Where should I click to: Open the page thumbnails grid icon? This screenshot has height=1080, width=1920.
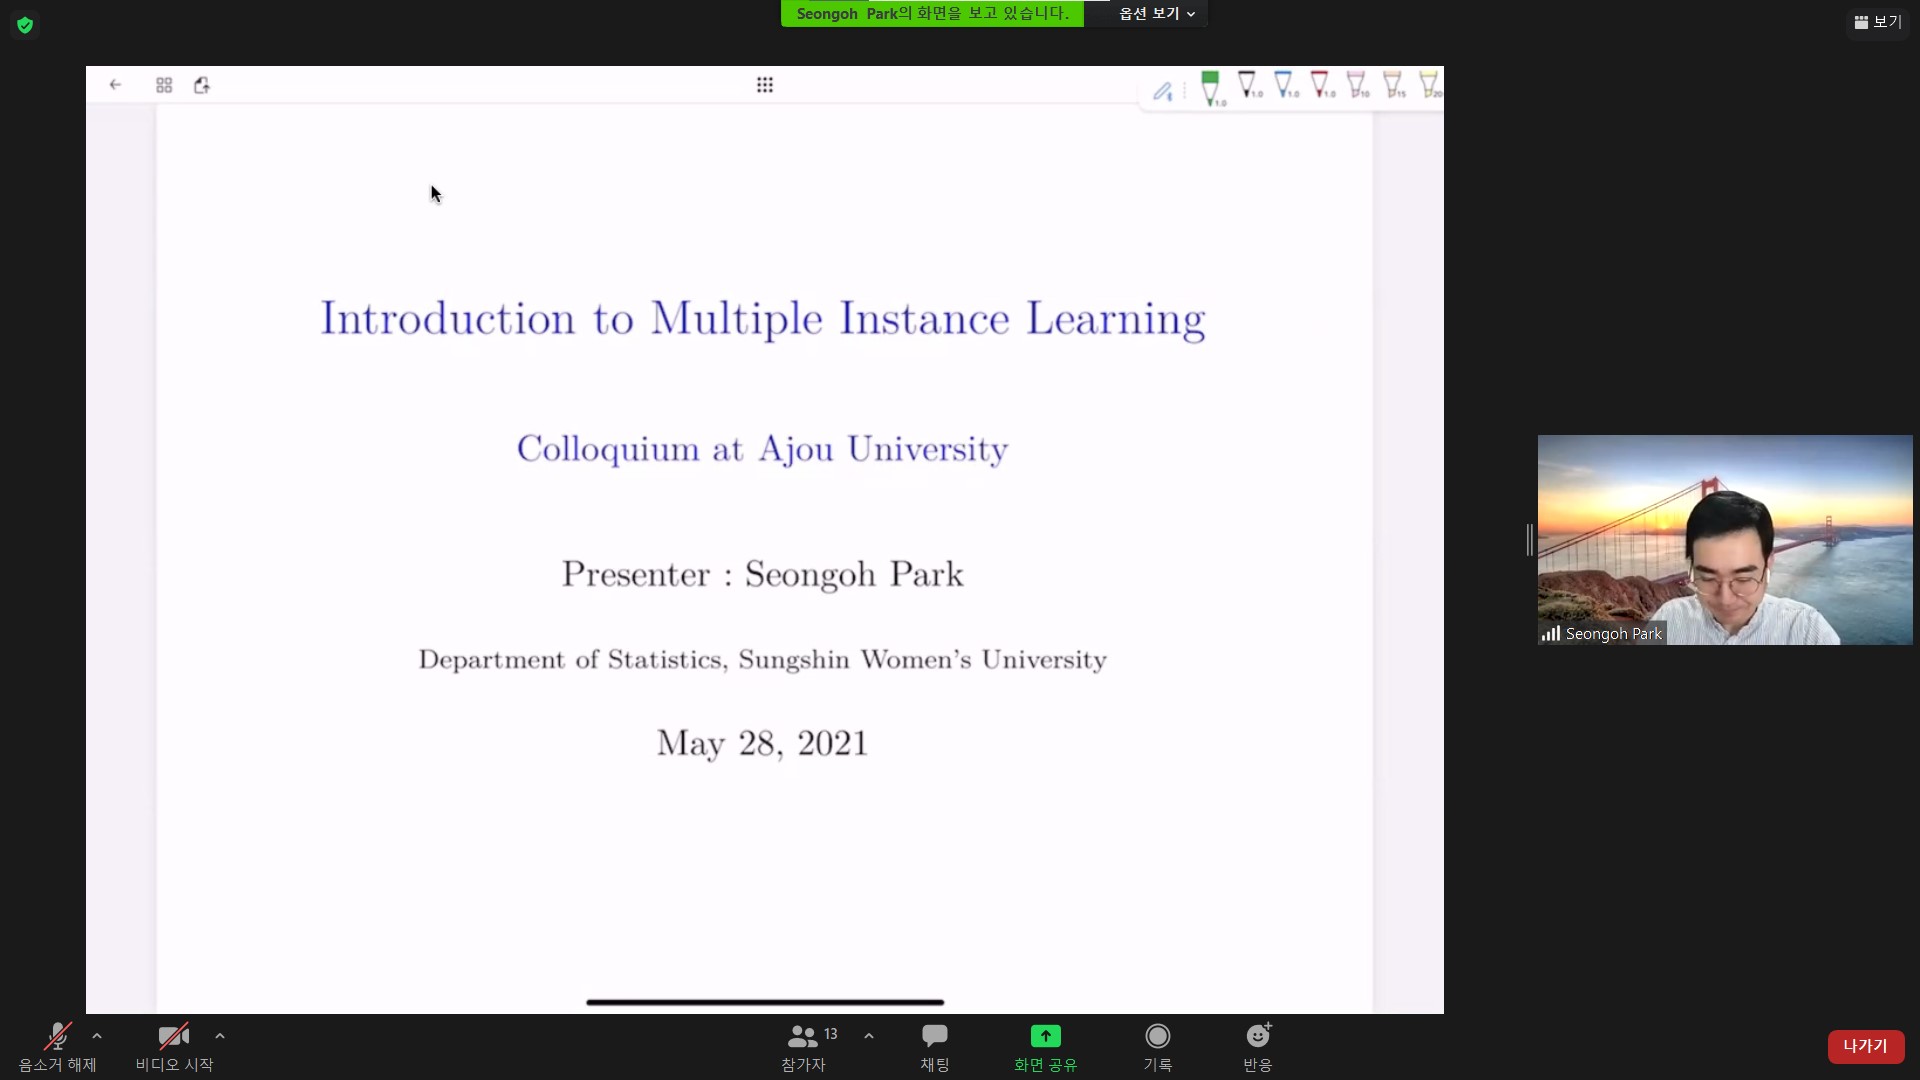(164, 85)
